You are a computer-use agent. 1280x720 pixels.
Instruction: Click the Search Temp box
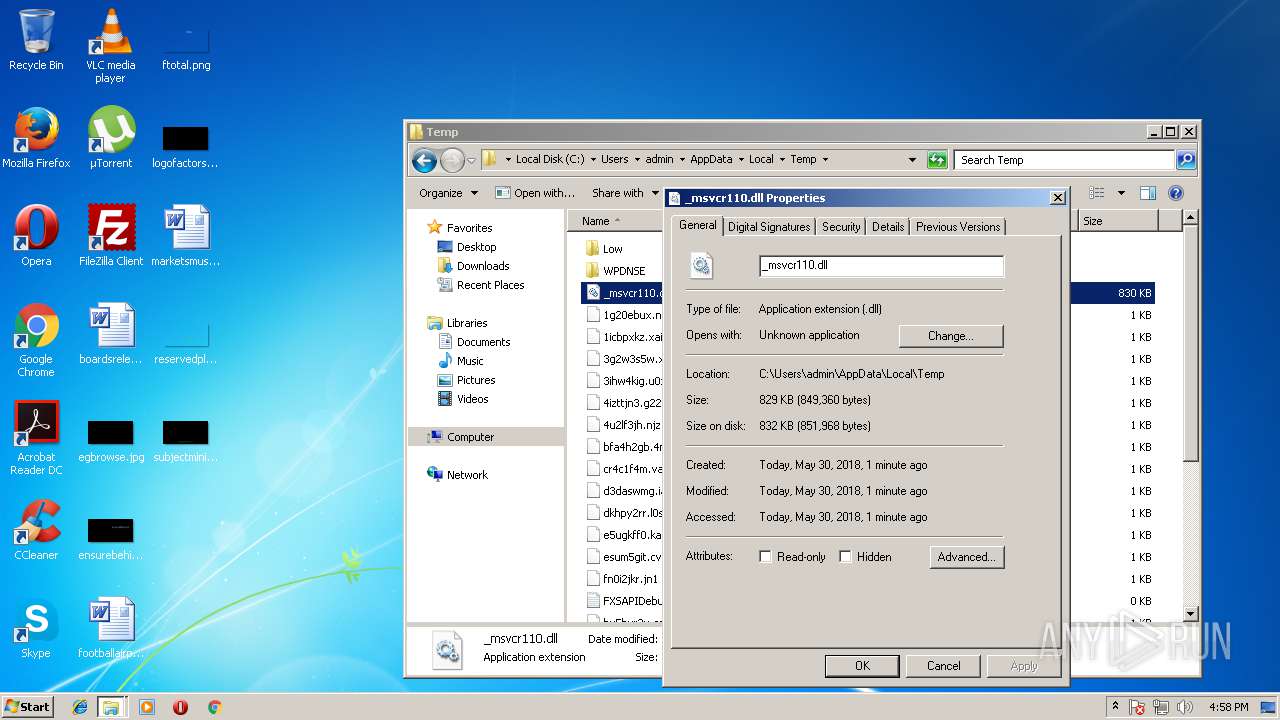1064,160
